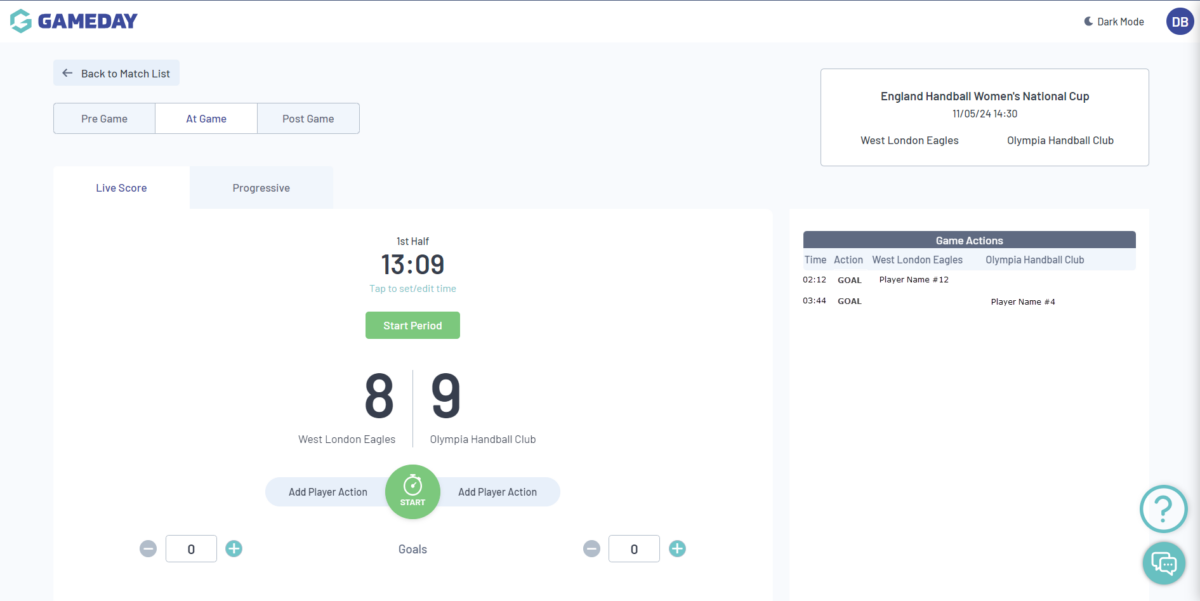The image size is (1200, 601).
Task: Click the left team goals input field
Action: tap(191, 548)
